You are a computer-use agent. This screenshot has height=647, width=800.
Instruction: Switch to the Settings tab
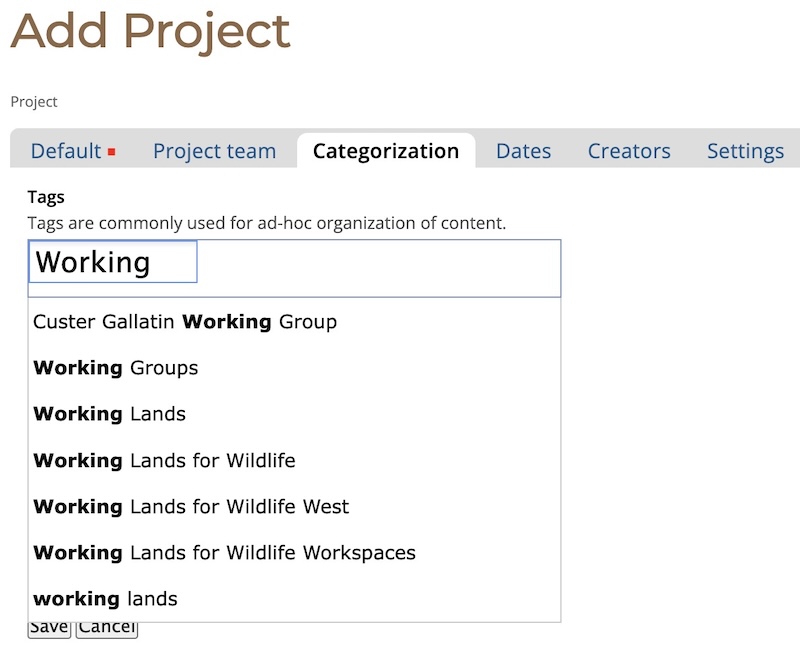(x=745, y=151)
